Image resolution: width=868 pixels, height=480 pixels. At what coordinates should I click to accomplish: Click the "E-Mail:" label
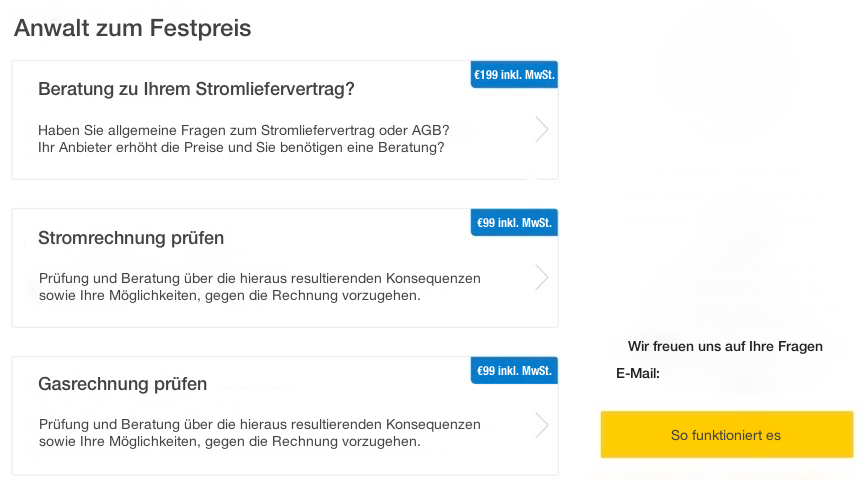[638, 374]
